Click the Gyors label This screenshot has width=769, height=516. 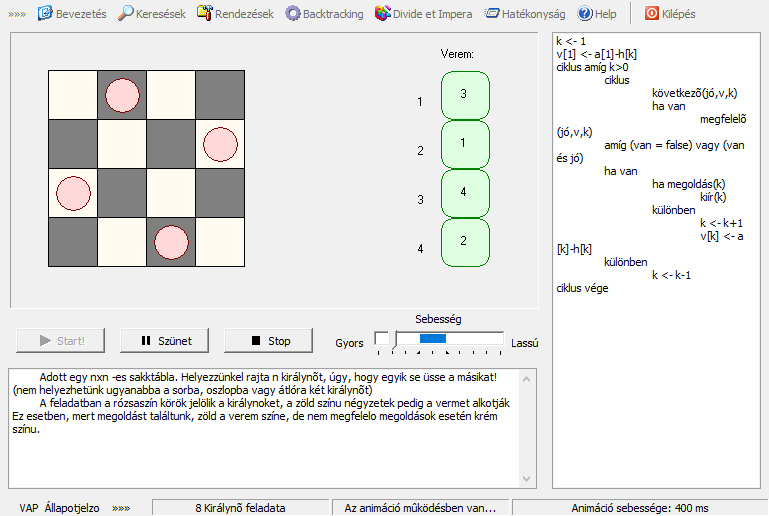(x=349, y=343)
